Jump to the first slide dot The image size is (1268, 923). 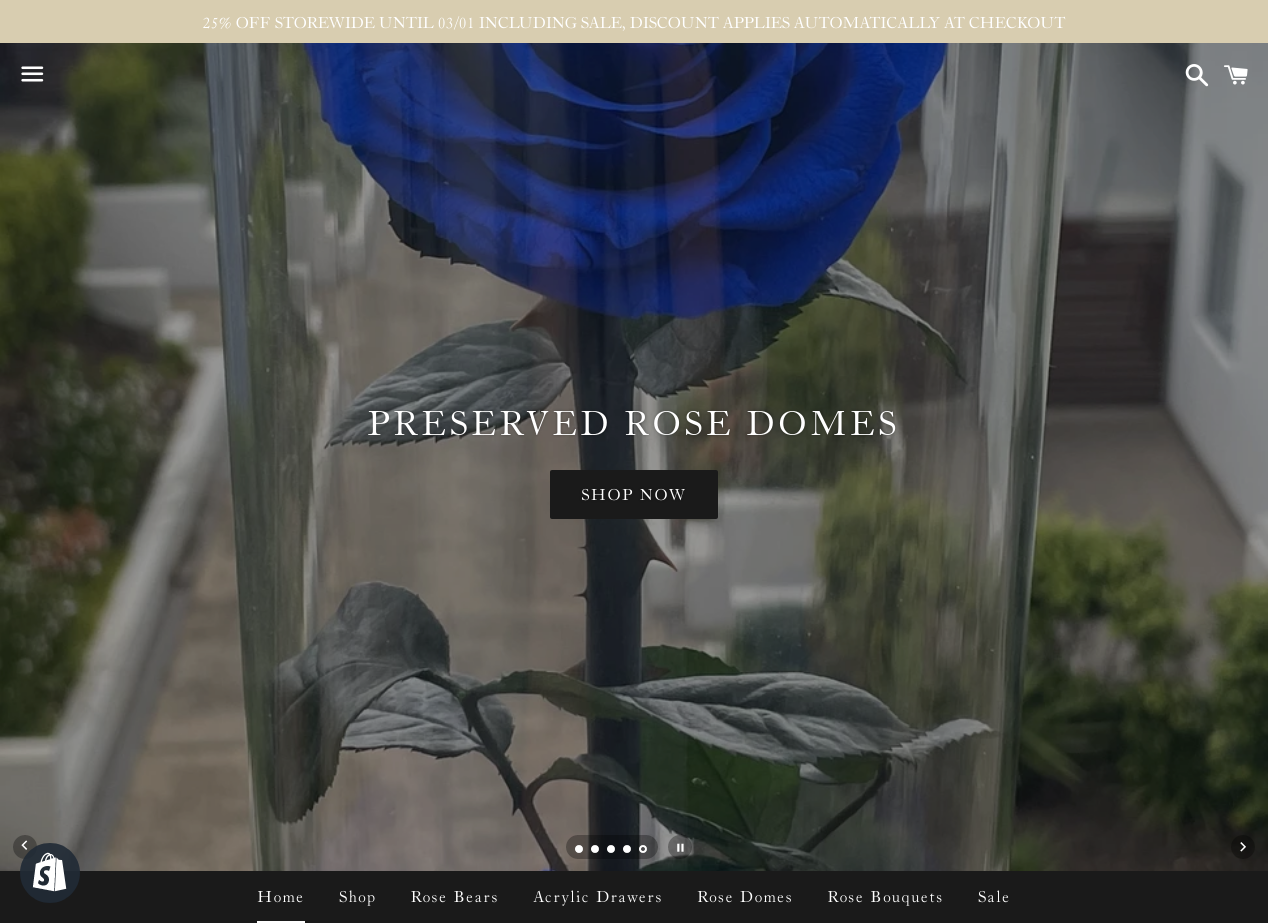[x=579, y=849]
